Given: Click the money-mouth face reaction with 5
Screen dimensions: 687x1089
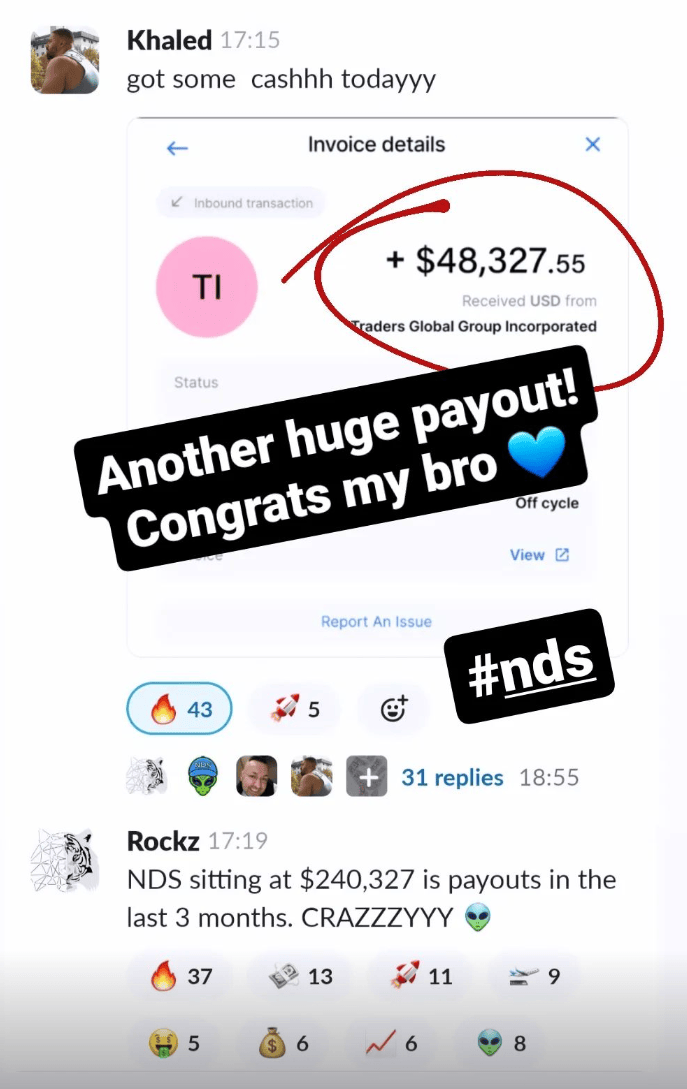Looking at the screenshot, I should [175, 1043].
